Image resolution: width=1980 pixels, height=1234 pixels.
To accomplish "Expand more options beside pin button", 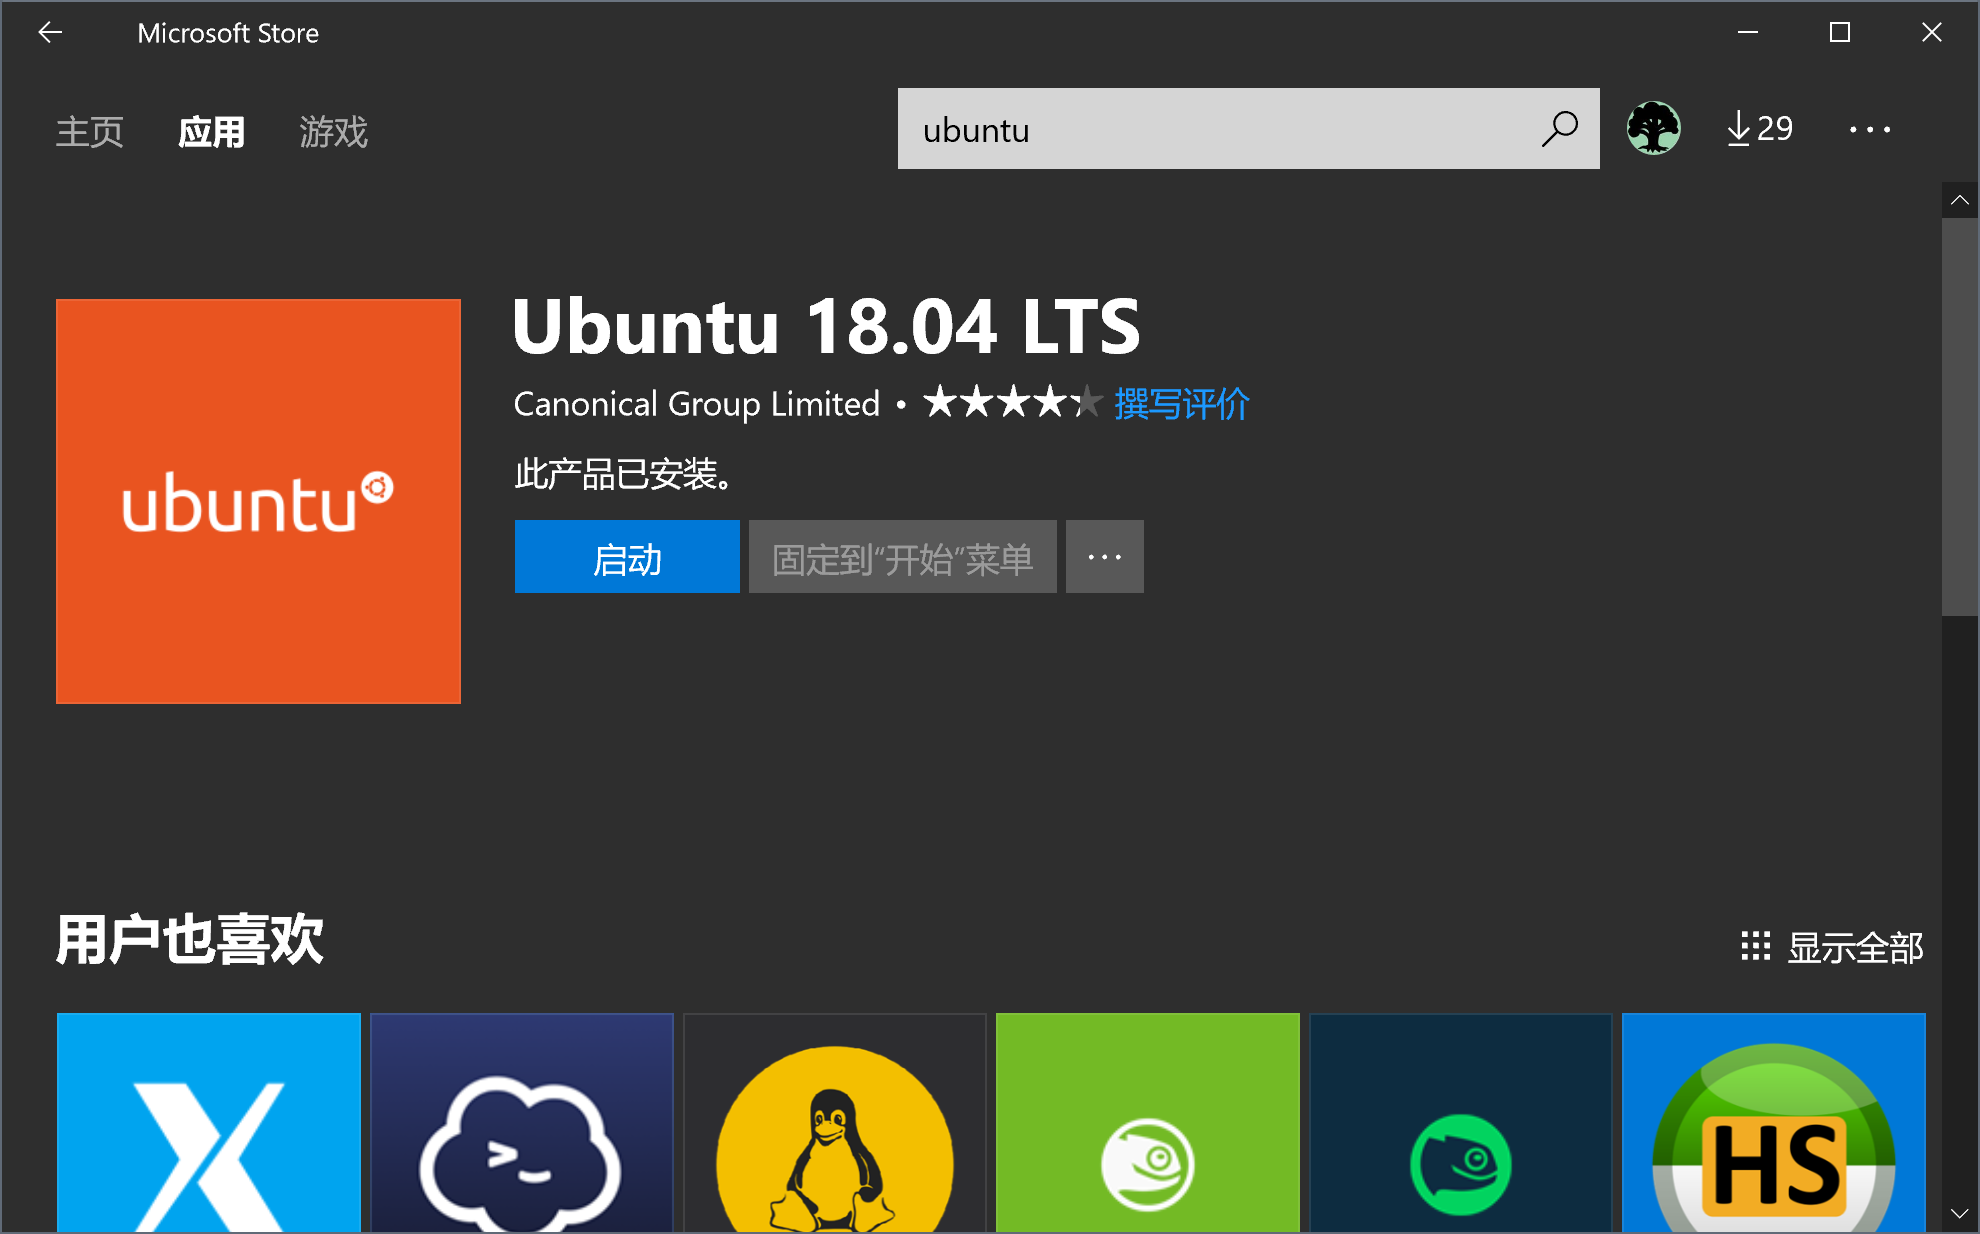I will 1104,557.
